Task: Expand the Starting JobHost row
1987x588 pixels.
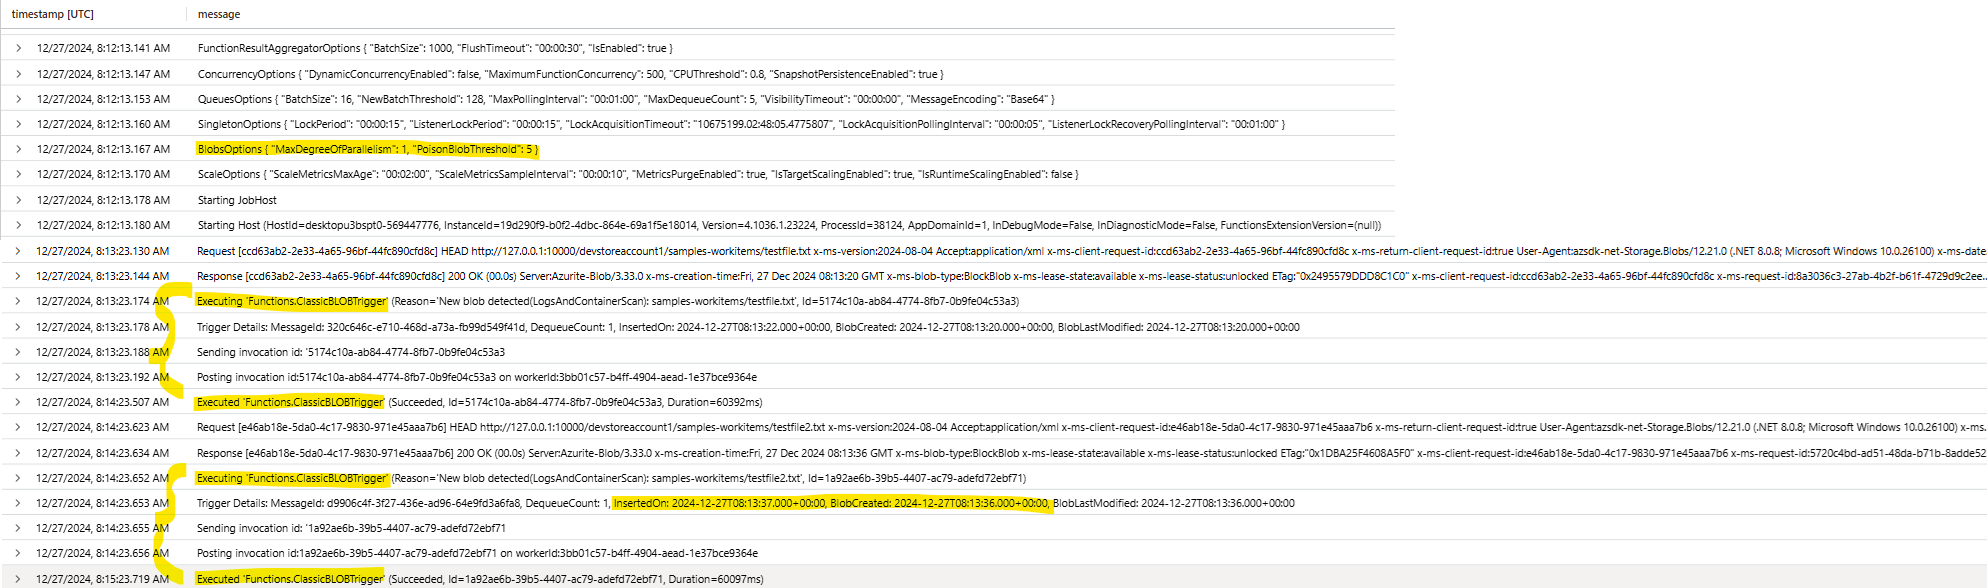Action: [x=18, y=200]
